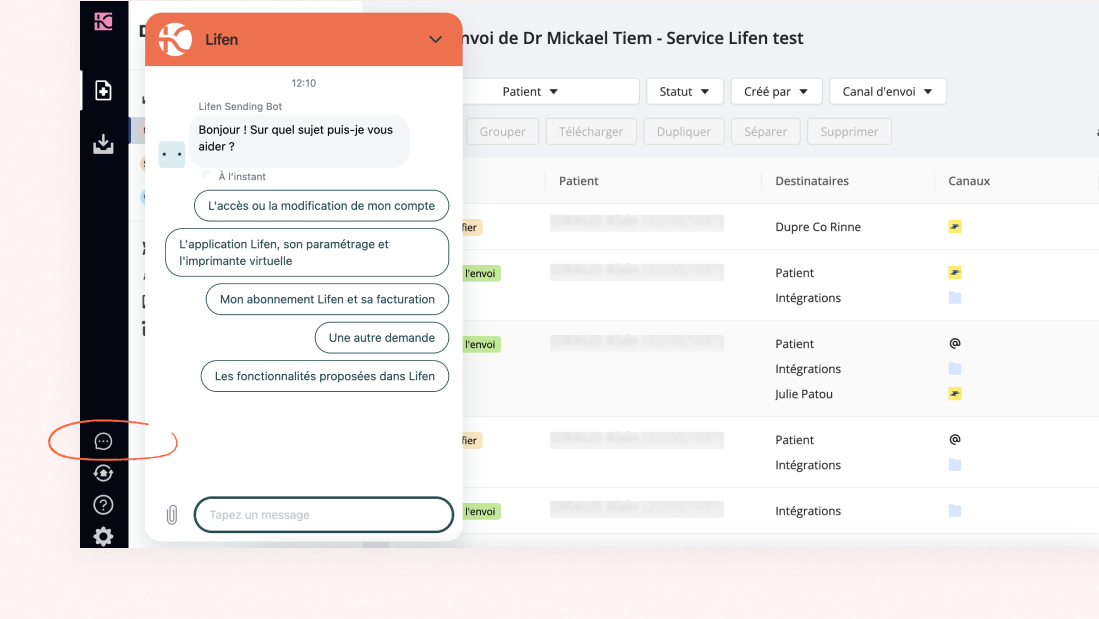Click the 12:10 chat timestamp
The width and height of the screenshot is (1099, 619).
point(303,83)
